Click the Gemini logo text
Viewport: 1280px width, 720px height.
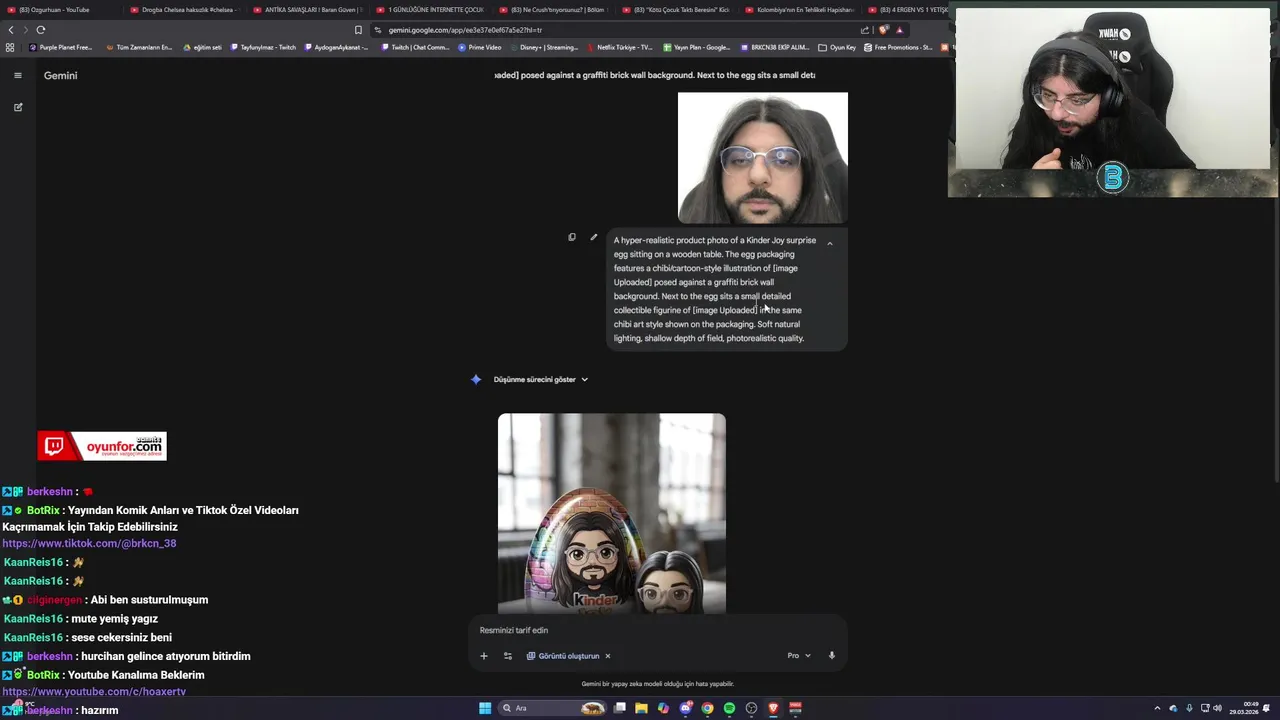60,76
